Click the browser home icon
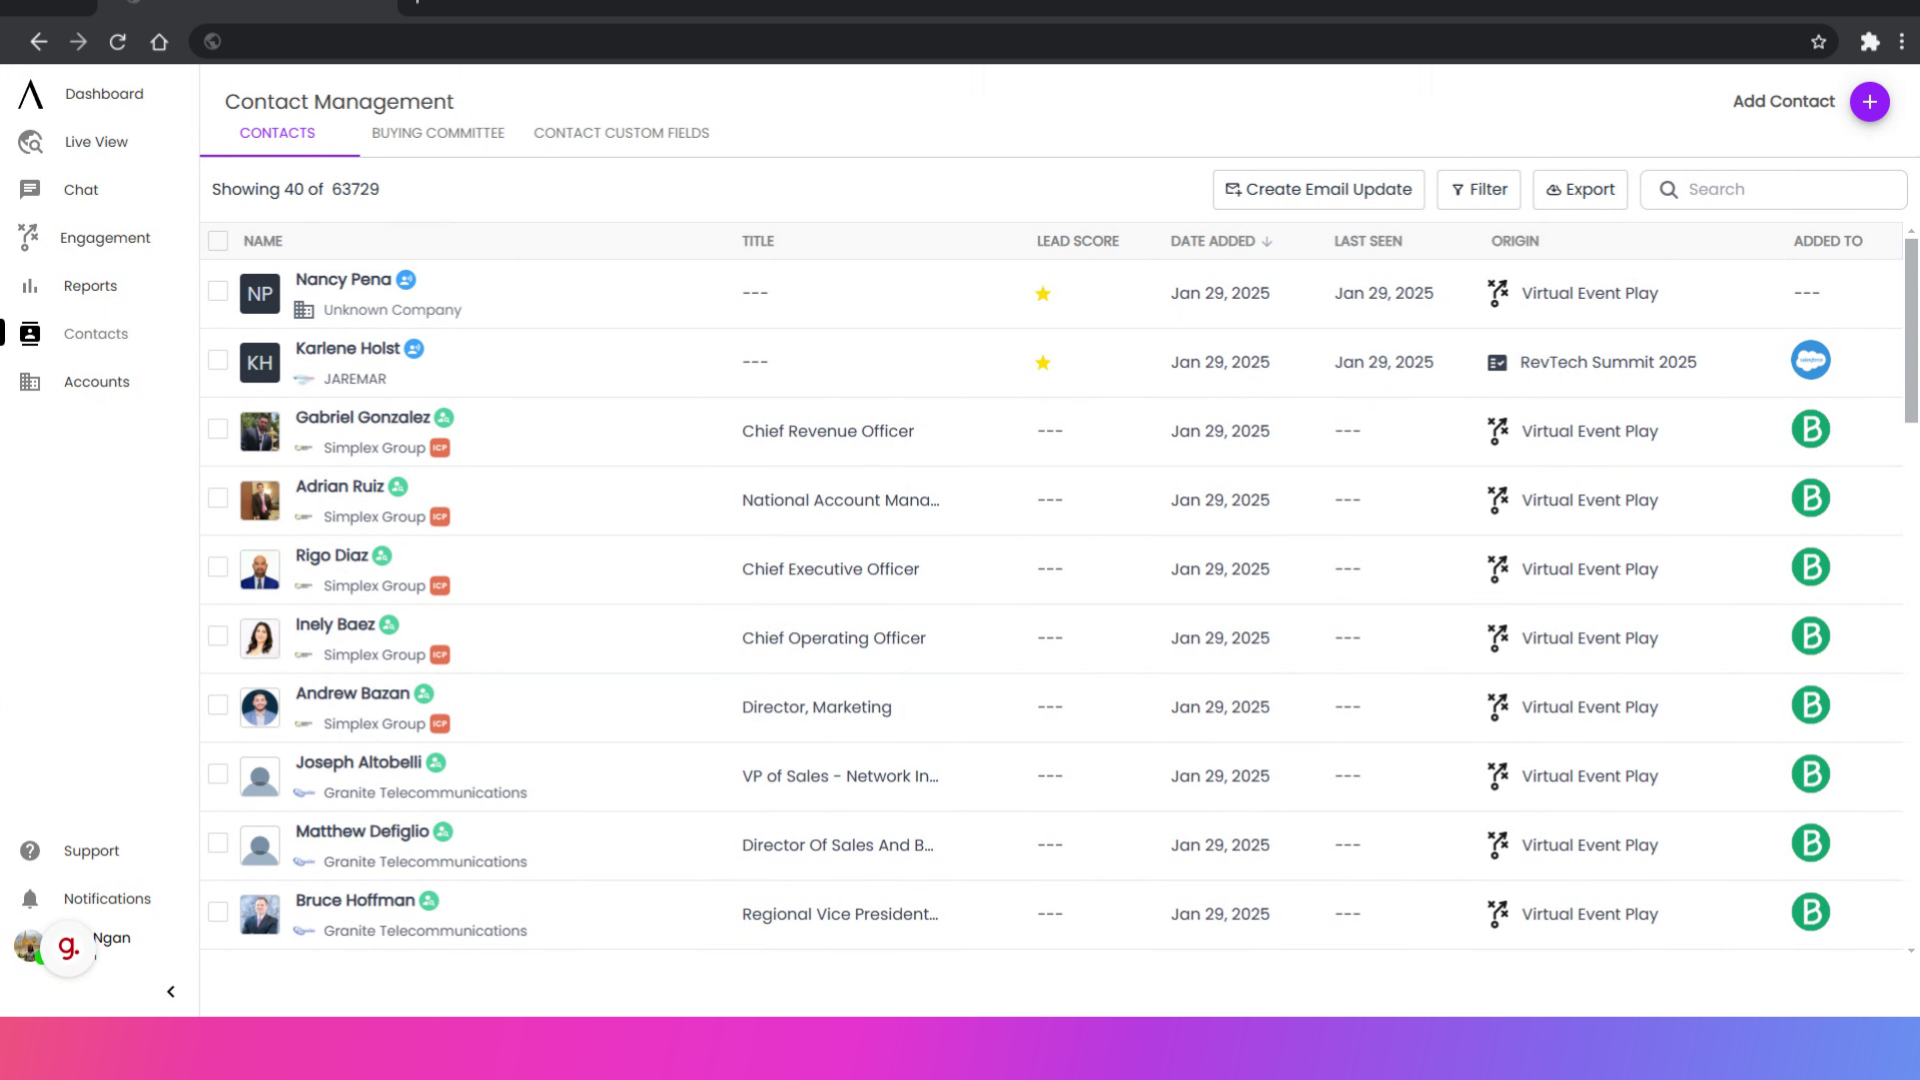The width and height of the screenshot is (1920, 1080). tap(159, 42)
